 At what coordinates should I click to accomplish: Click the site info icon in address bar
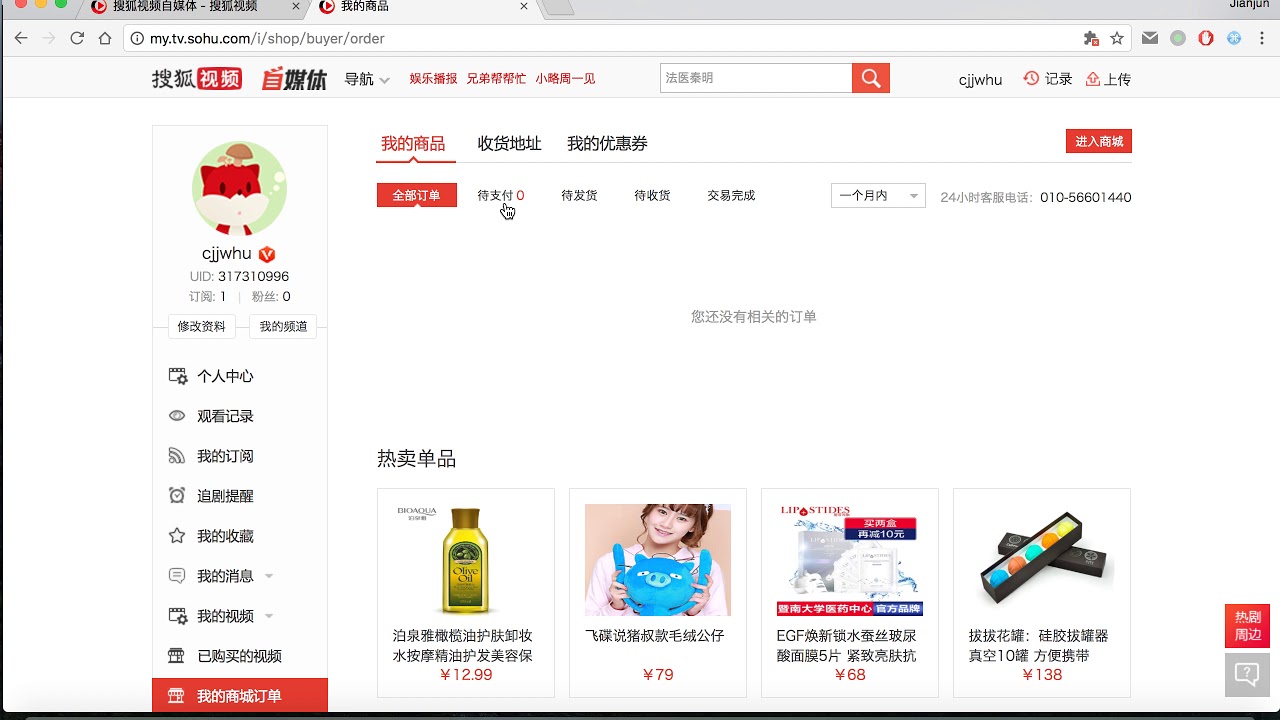[137, 39]
